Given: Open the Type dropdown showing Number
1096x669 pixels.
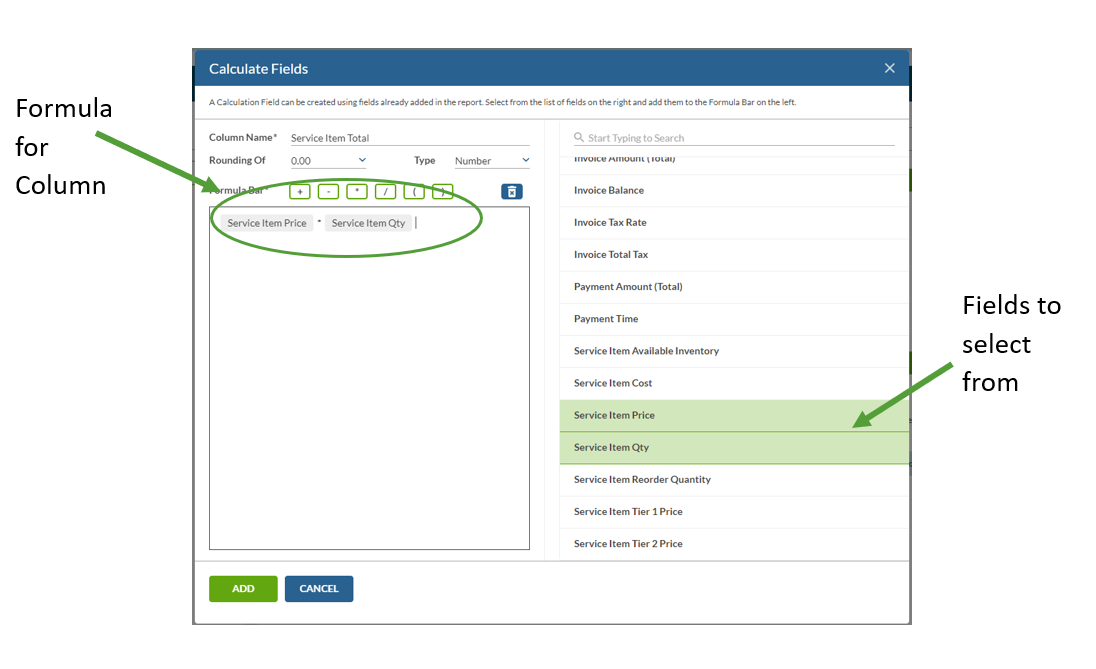Looking at the screenshot, I should [x=492, y=160].
